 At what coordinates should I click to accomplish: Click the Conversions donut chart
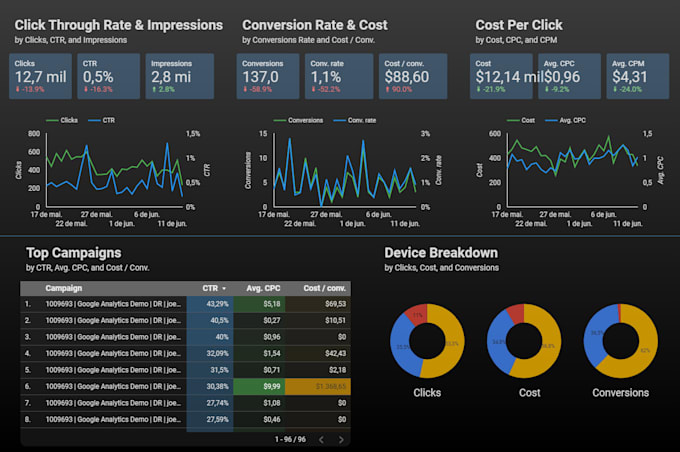tap(621, 341)
